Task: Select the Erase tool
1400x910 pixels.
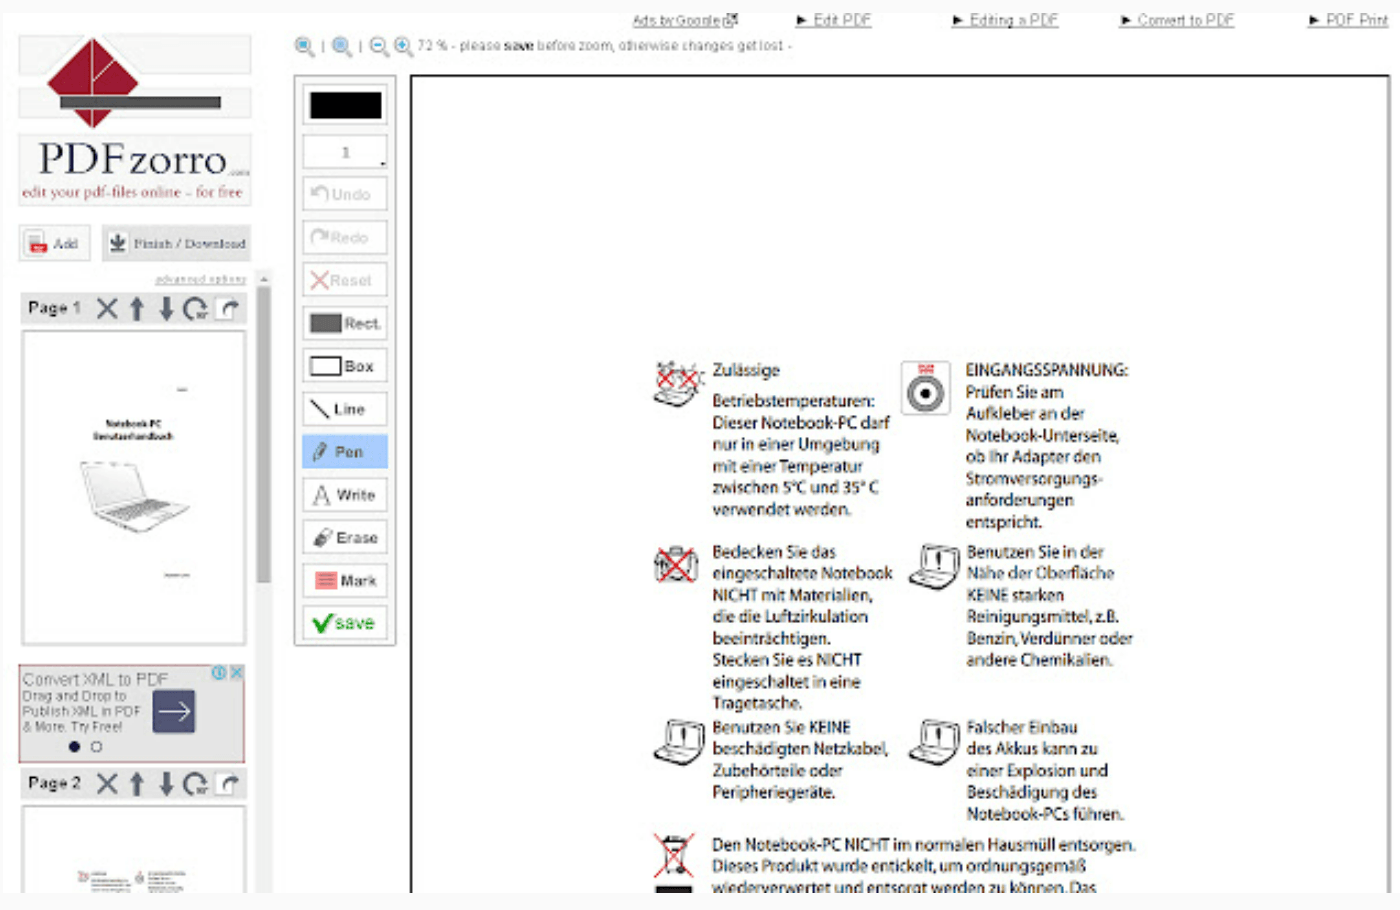Action: tap(344, 538)
